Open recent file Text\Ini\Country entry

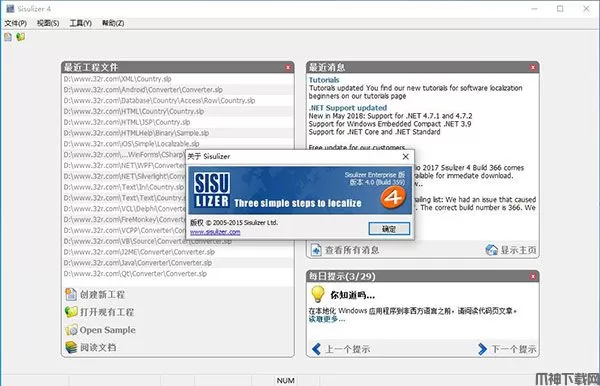124,187
